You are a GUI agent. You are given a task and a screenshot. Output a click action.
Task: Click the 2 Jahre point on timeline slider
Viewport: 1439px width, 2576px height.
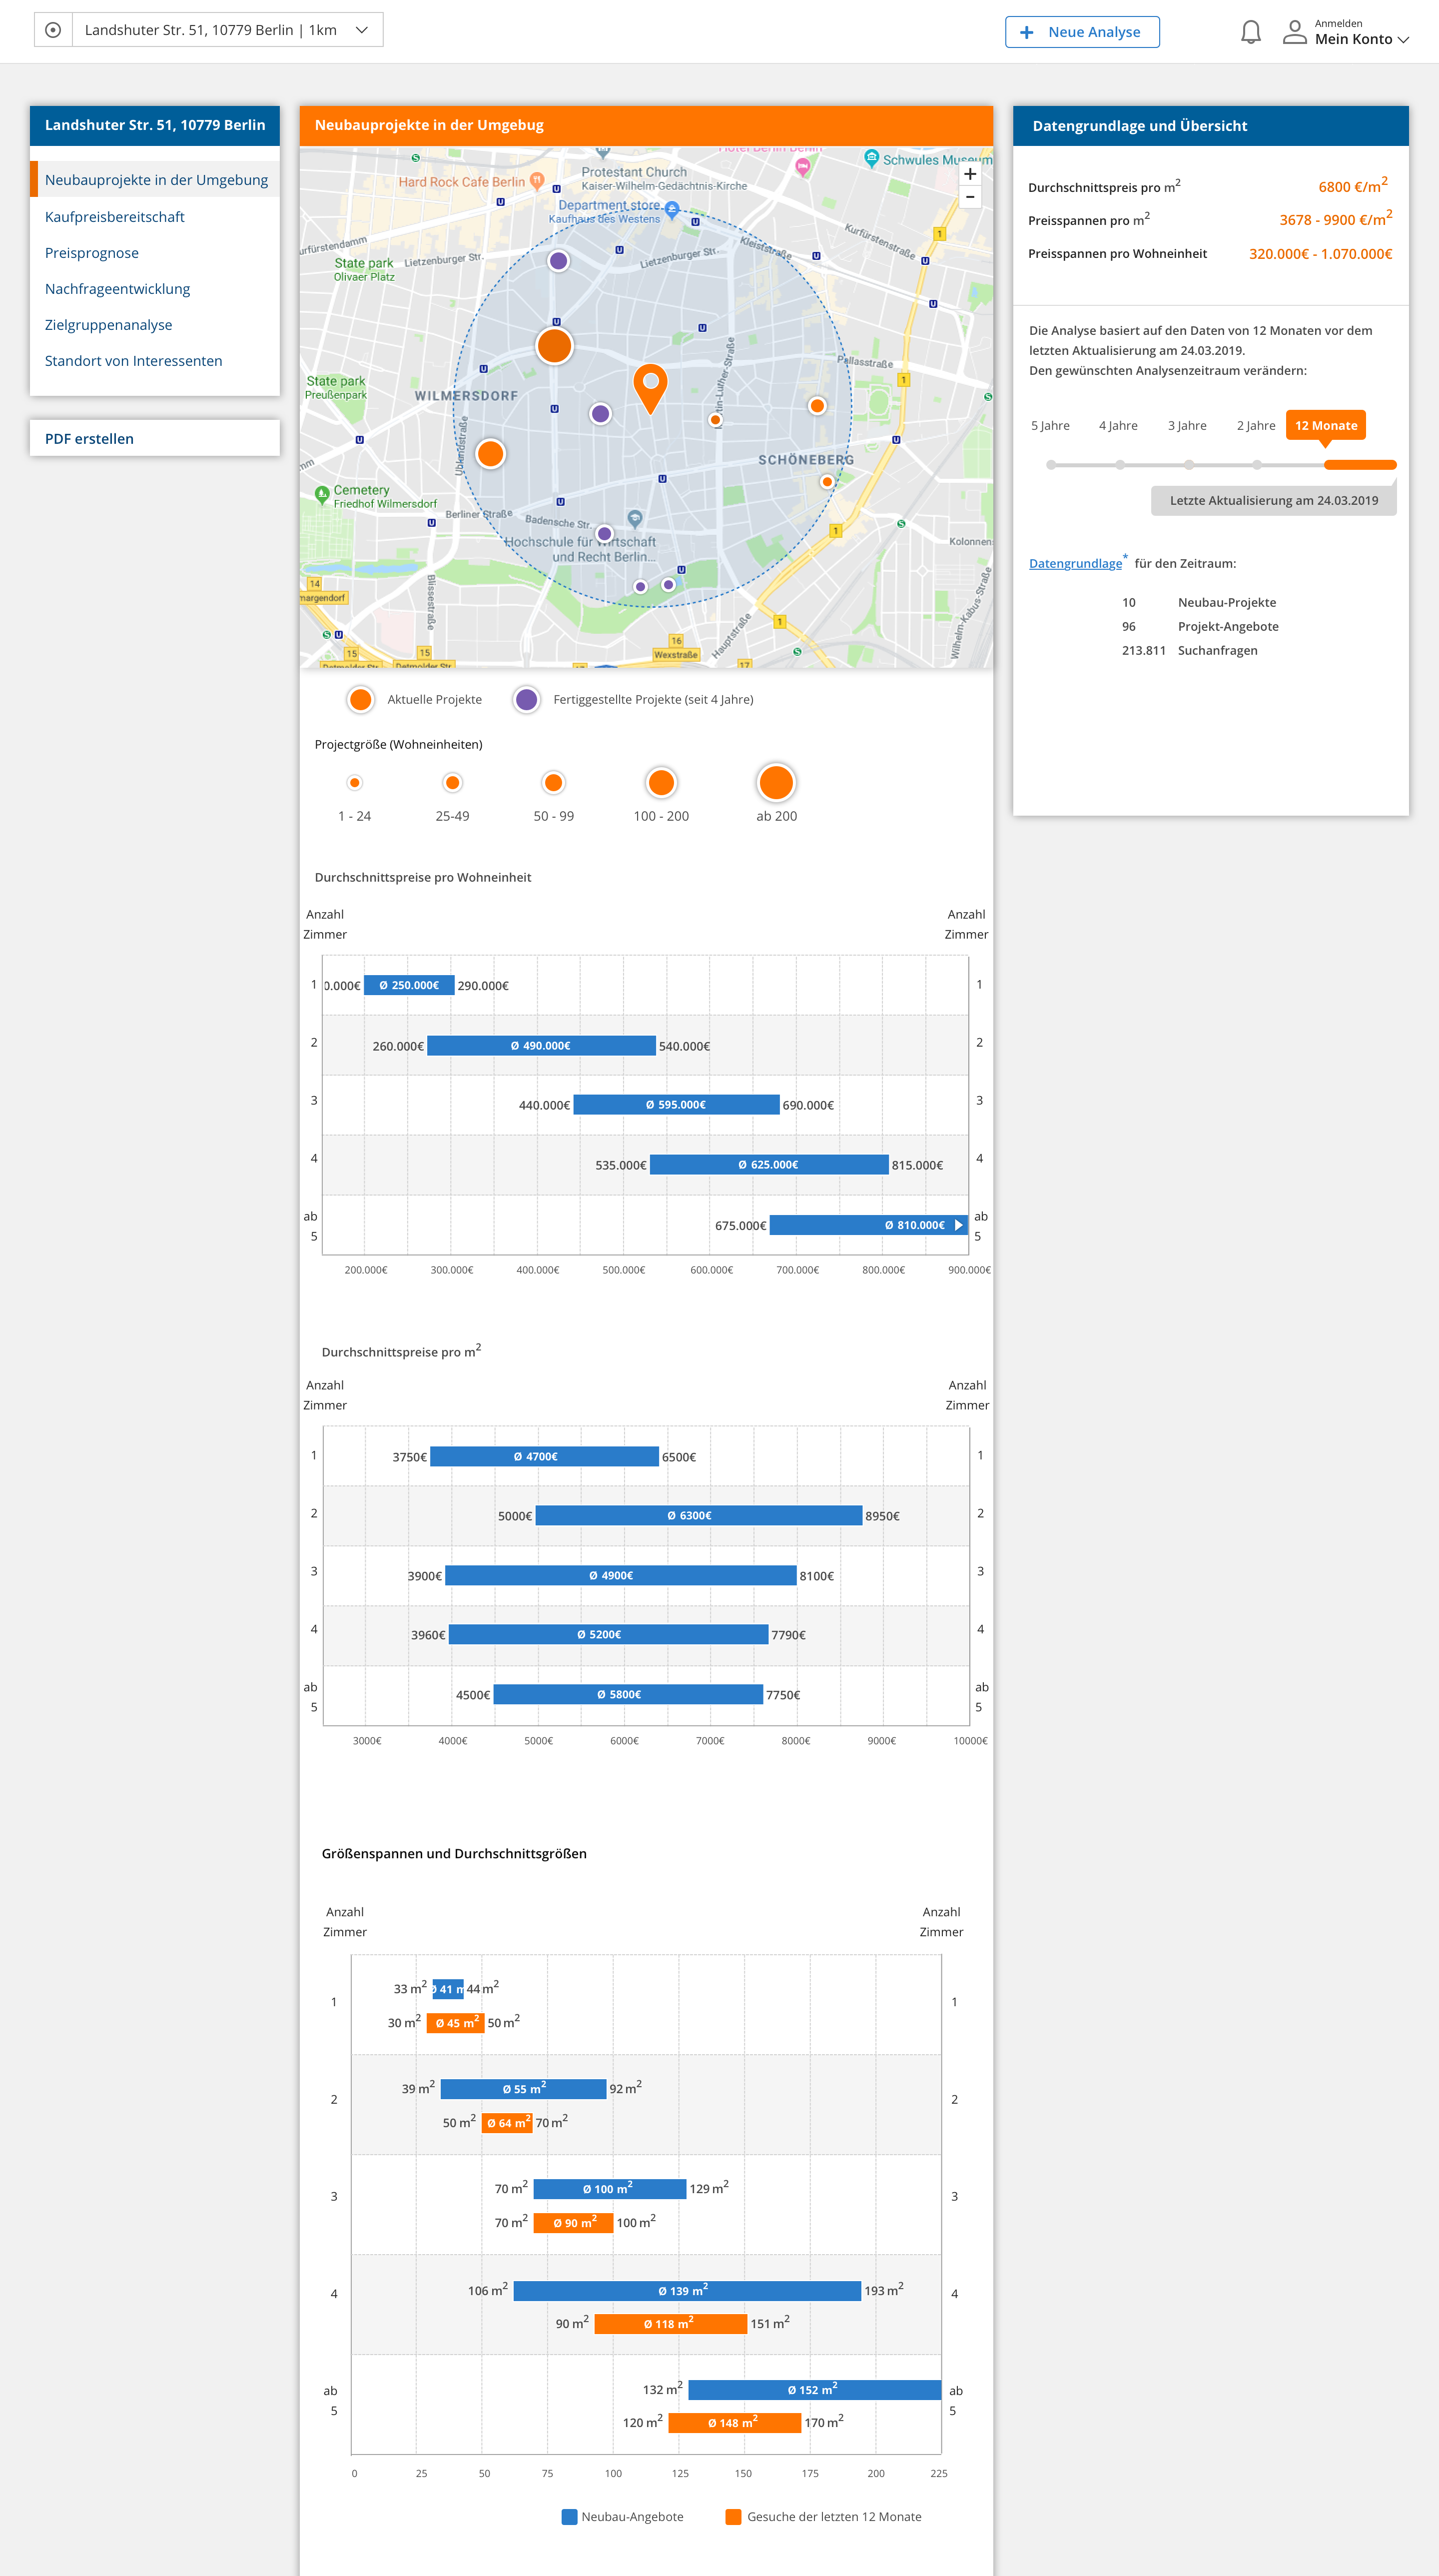tap(1256, 465)
